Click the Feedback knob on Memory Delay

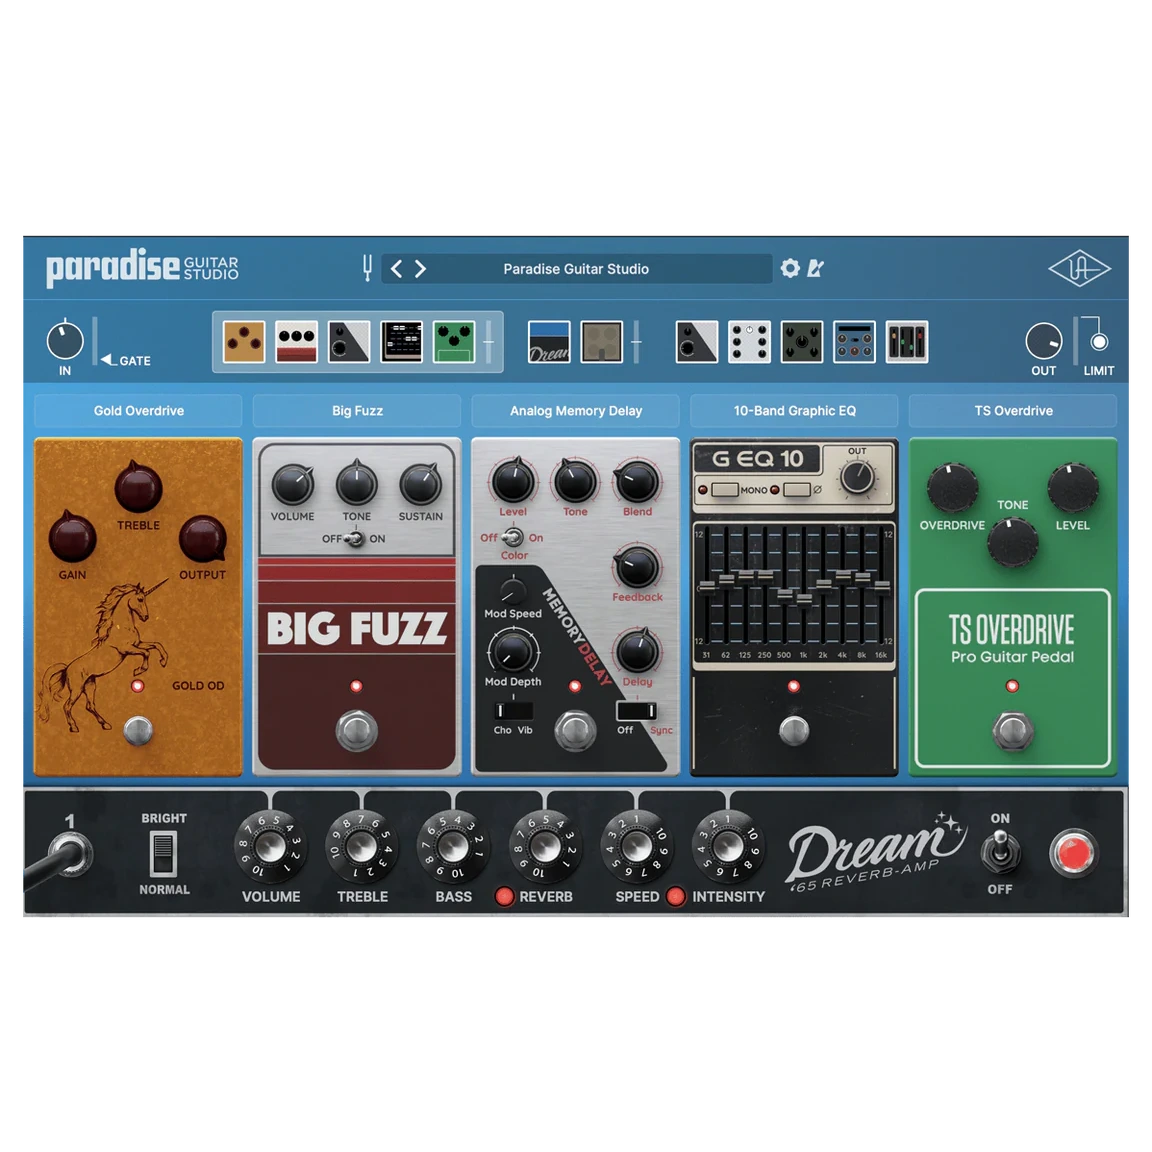(x=637, y=567)
